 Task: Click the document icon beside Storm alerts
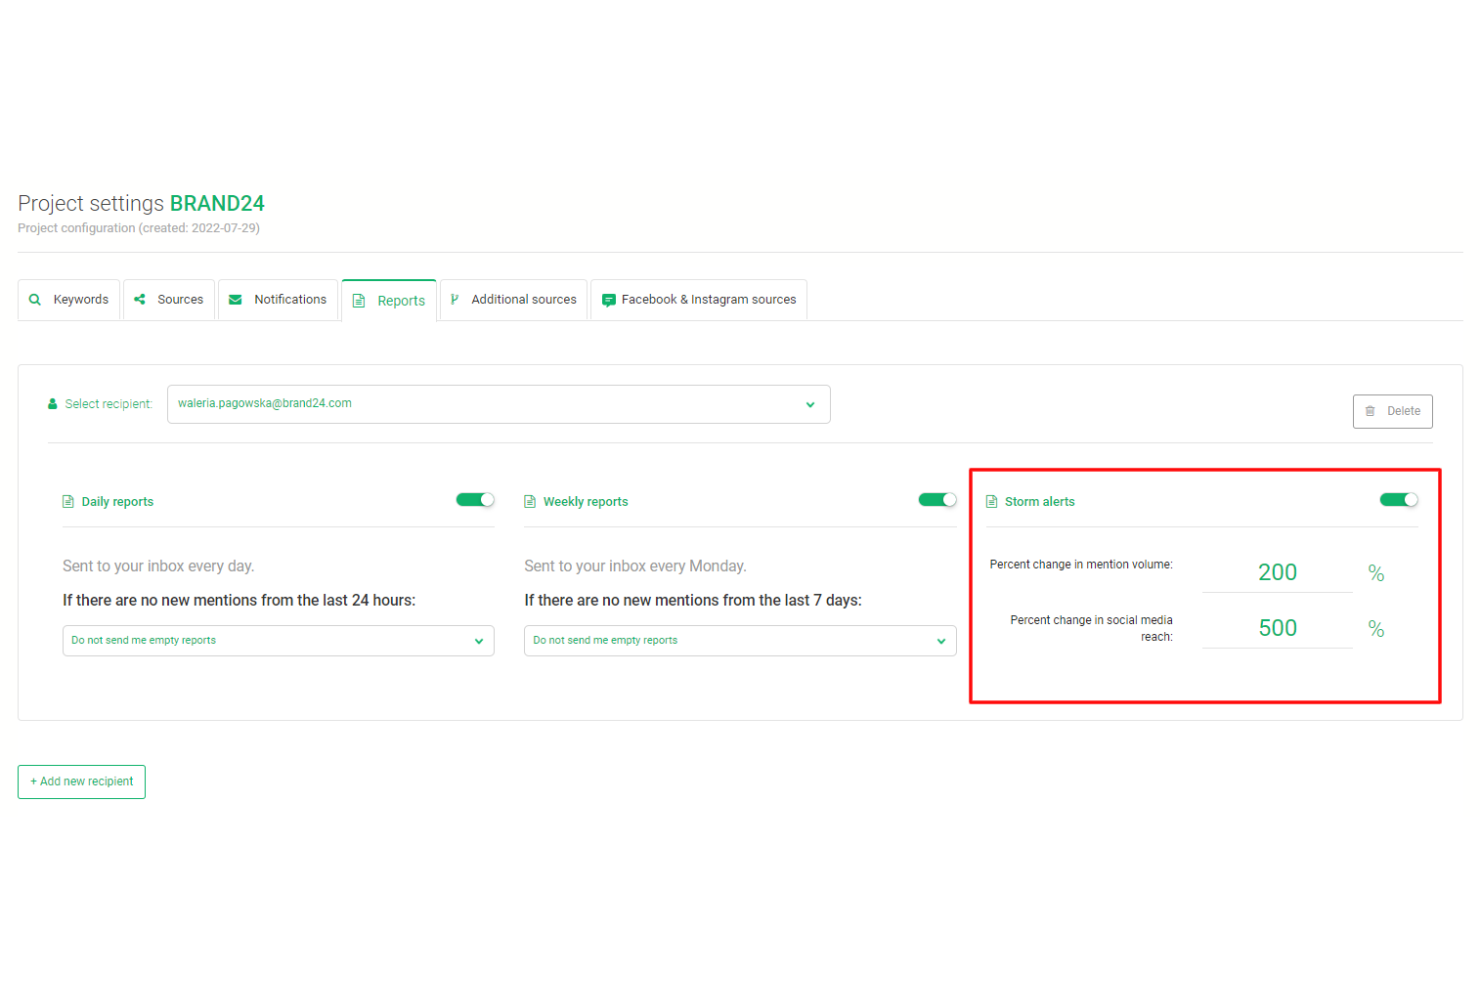coord(991,501)
